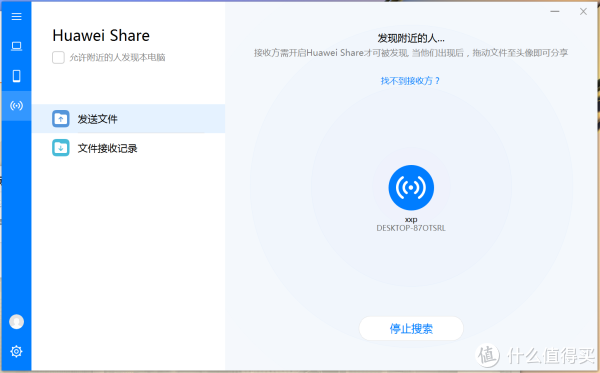The image size is (600, 373).
Task: Select the Huawei Share broadcast icon in sidebar
Action: tap(16, 106)
